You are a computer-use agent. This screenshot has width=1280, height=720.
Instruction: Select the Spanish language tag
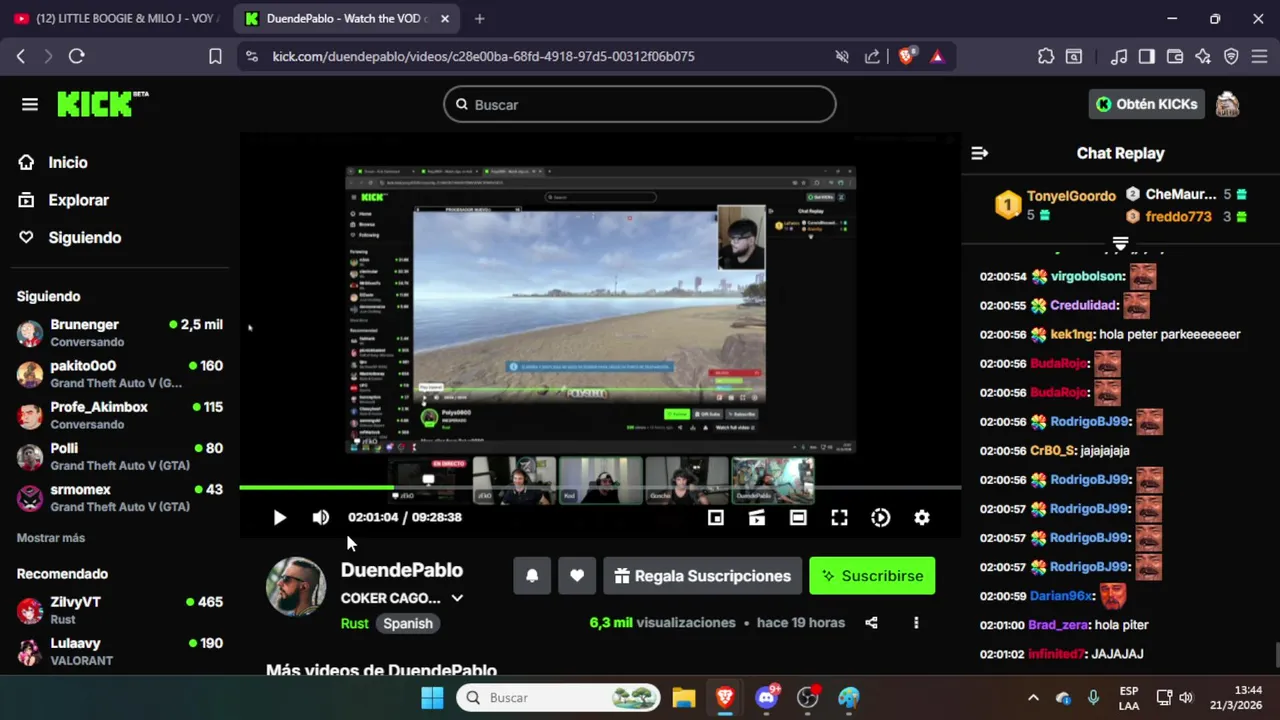tap(408, 623)
